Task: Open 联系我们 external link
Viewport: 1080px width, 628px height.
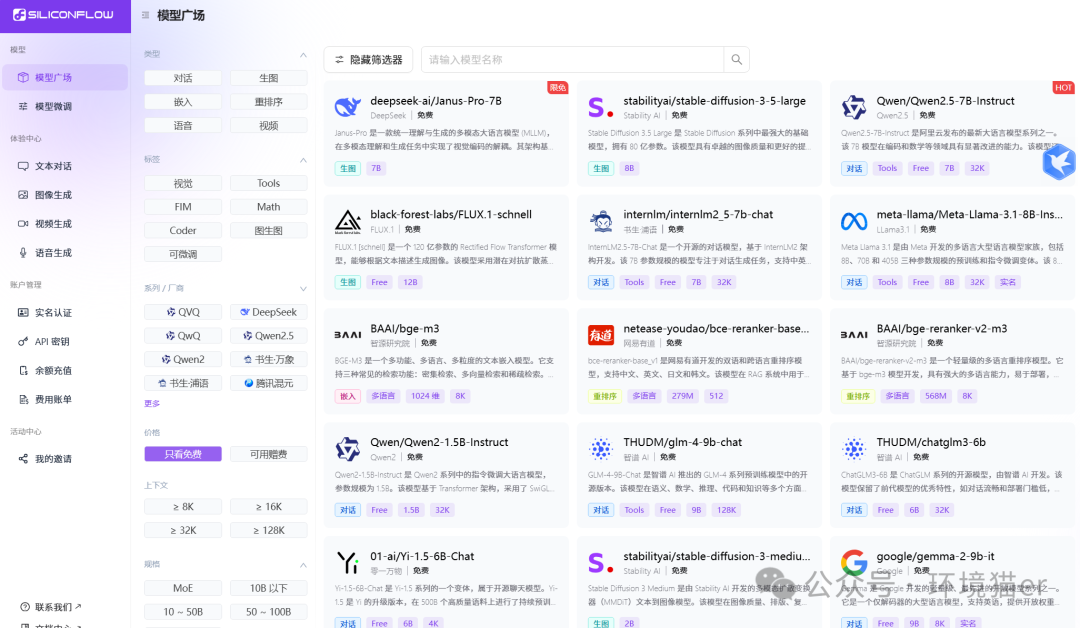Action: [x=51, y=607]
